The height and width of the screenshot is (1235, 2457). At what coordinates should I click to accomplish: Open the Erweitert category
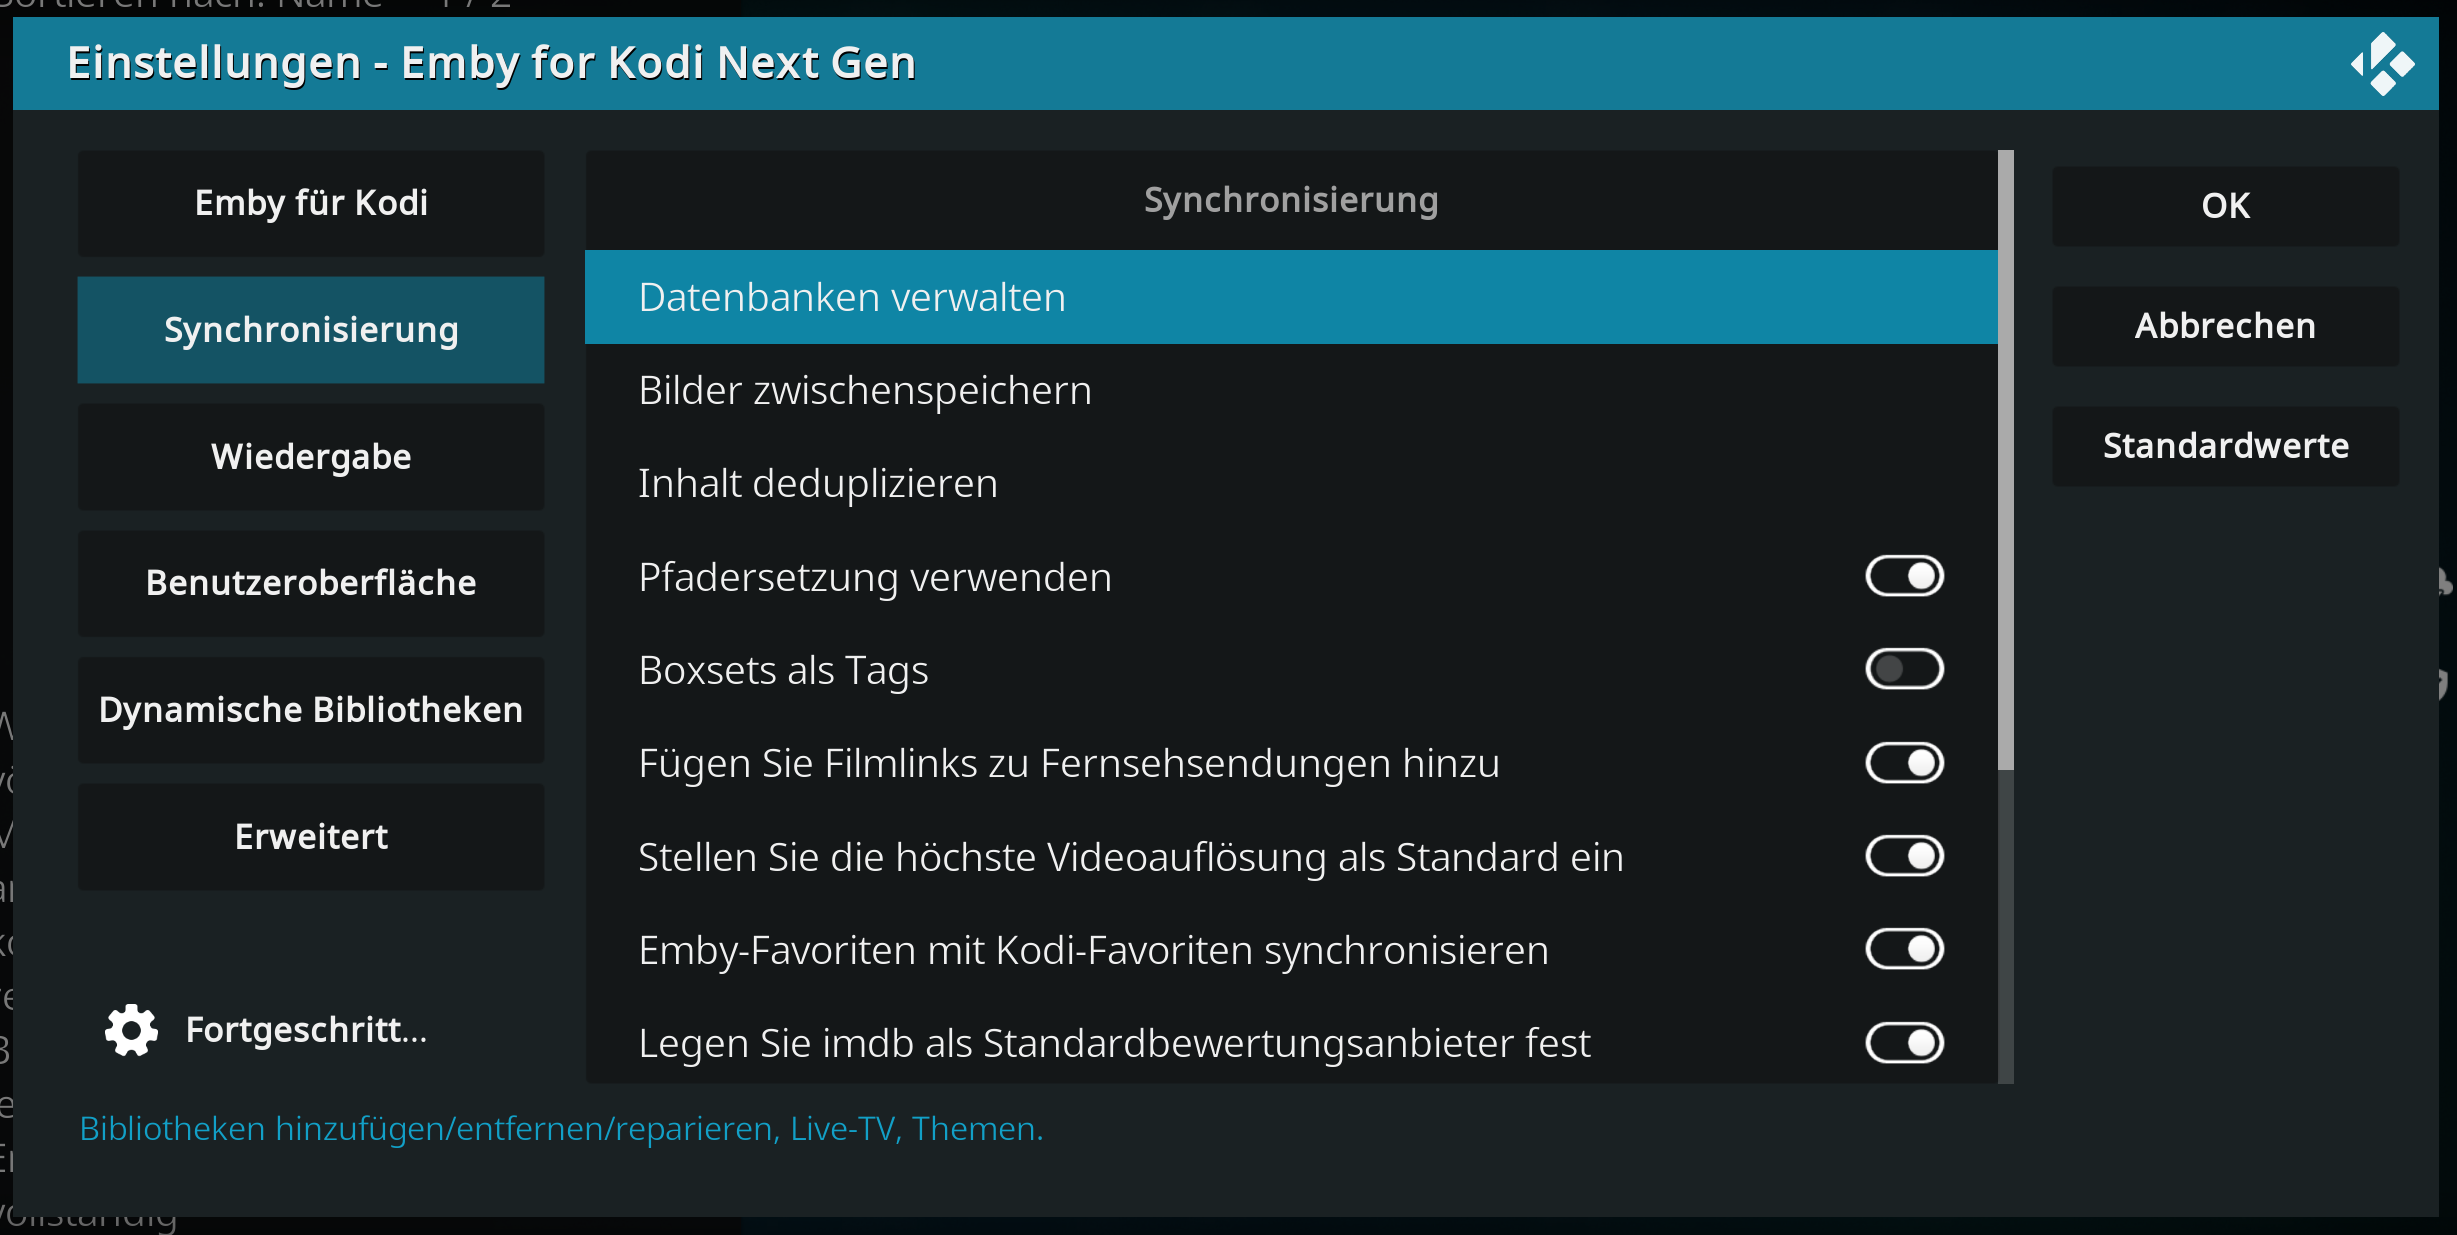click(311, 837)
